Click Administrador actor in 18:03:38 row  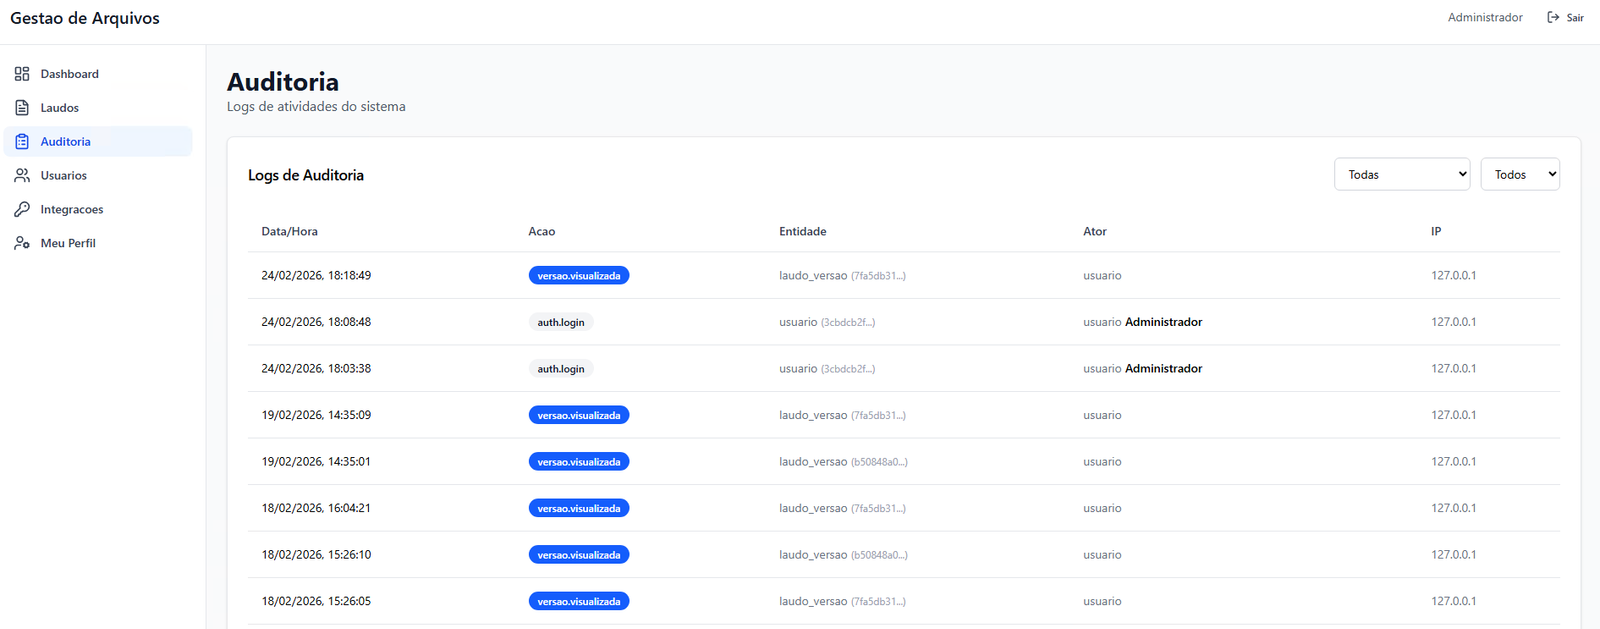point(1163,369)
